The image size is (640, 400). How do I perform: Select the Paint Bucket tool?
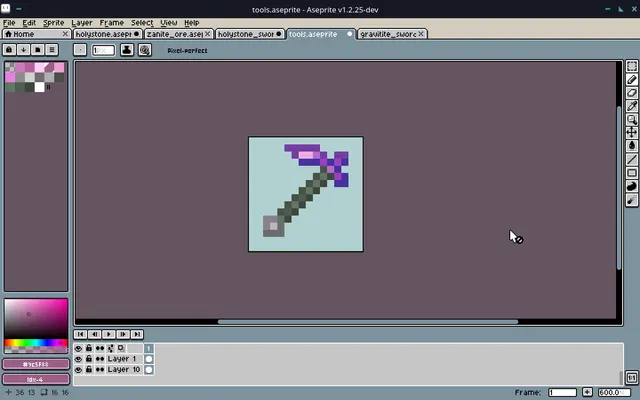tap(632, 146)
